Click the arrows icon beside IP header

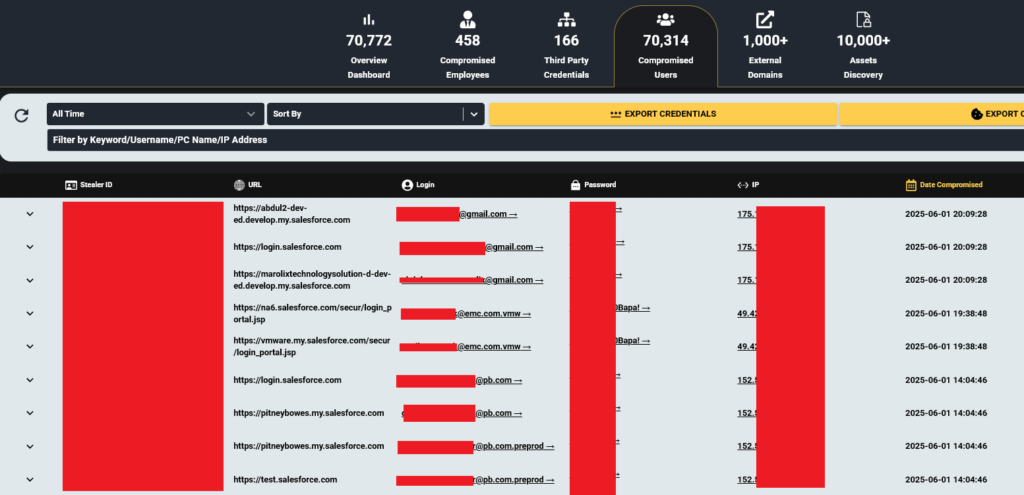[743, 185]
